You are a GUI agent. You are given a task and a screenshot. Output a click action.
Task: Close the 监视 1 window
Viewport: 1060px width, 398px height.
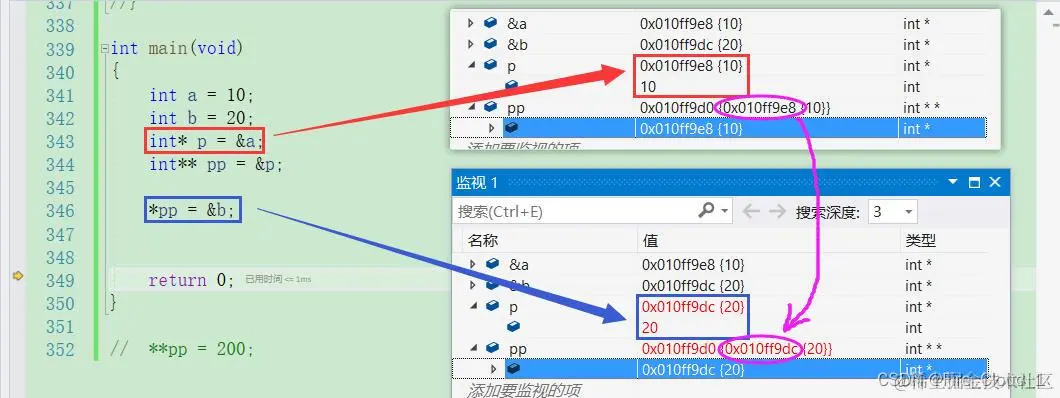coord(994,182)
